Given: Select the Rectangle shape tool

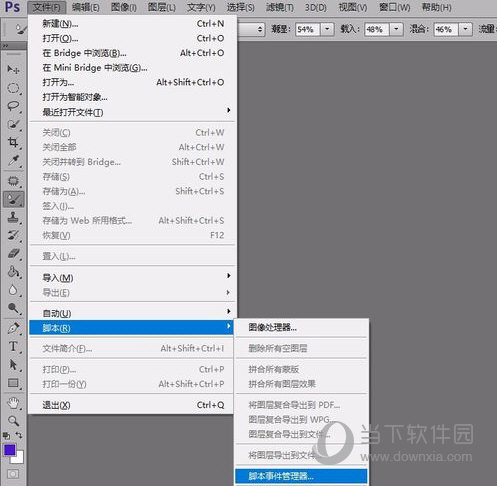Looking at the screenshot, I should [13, 383].
